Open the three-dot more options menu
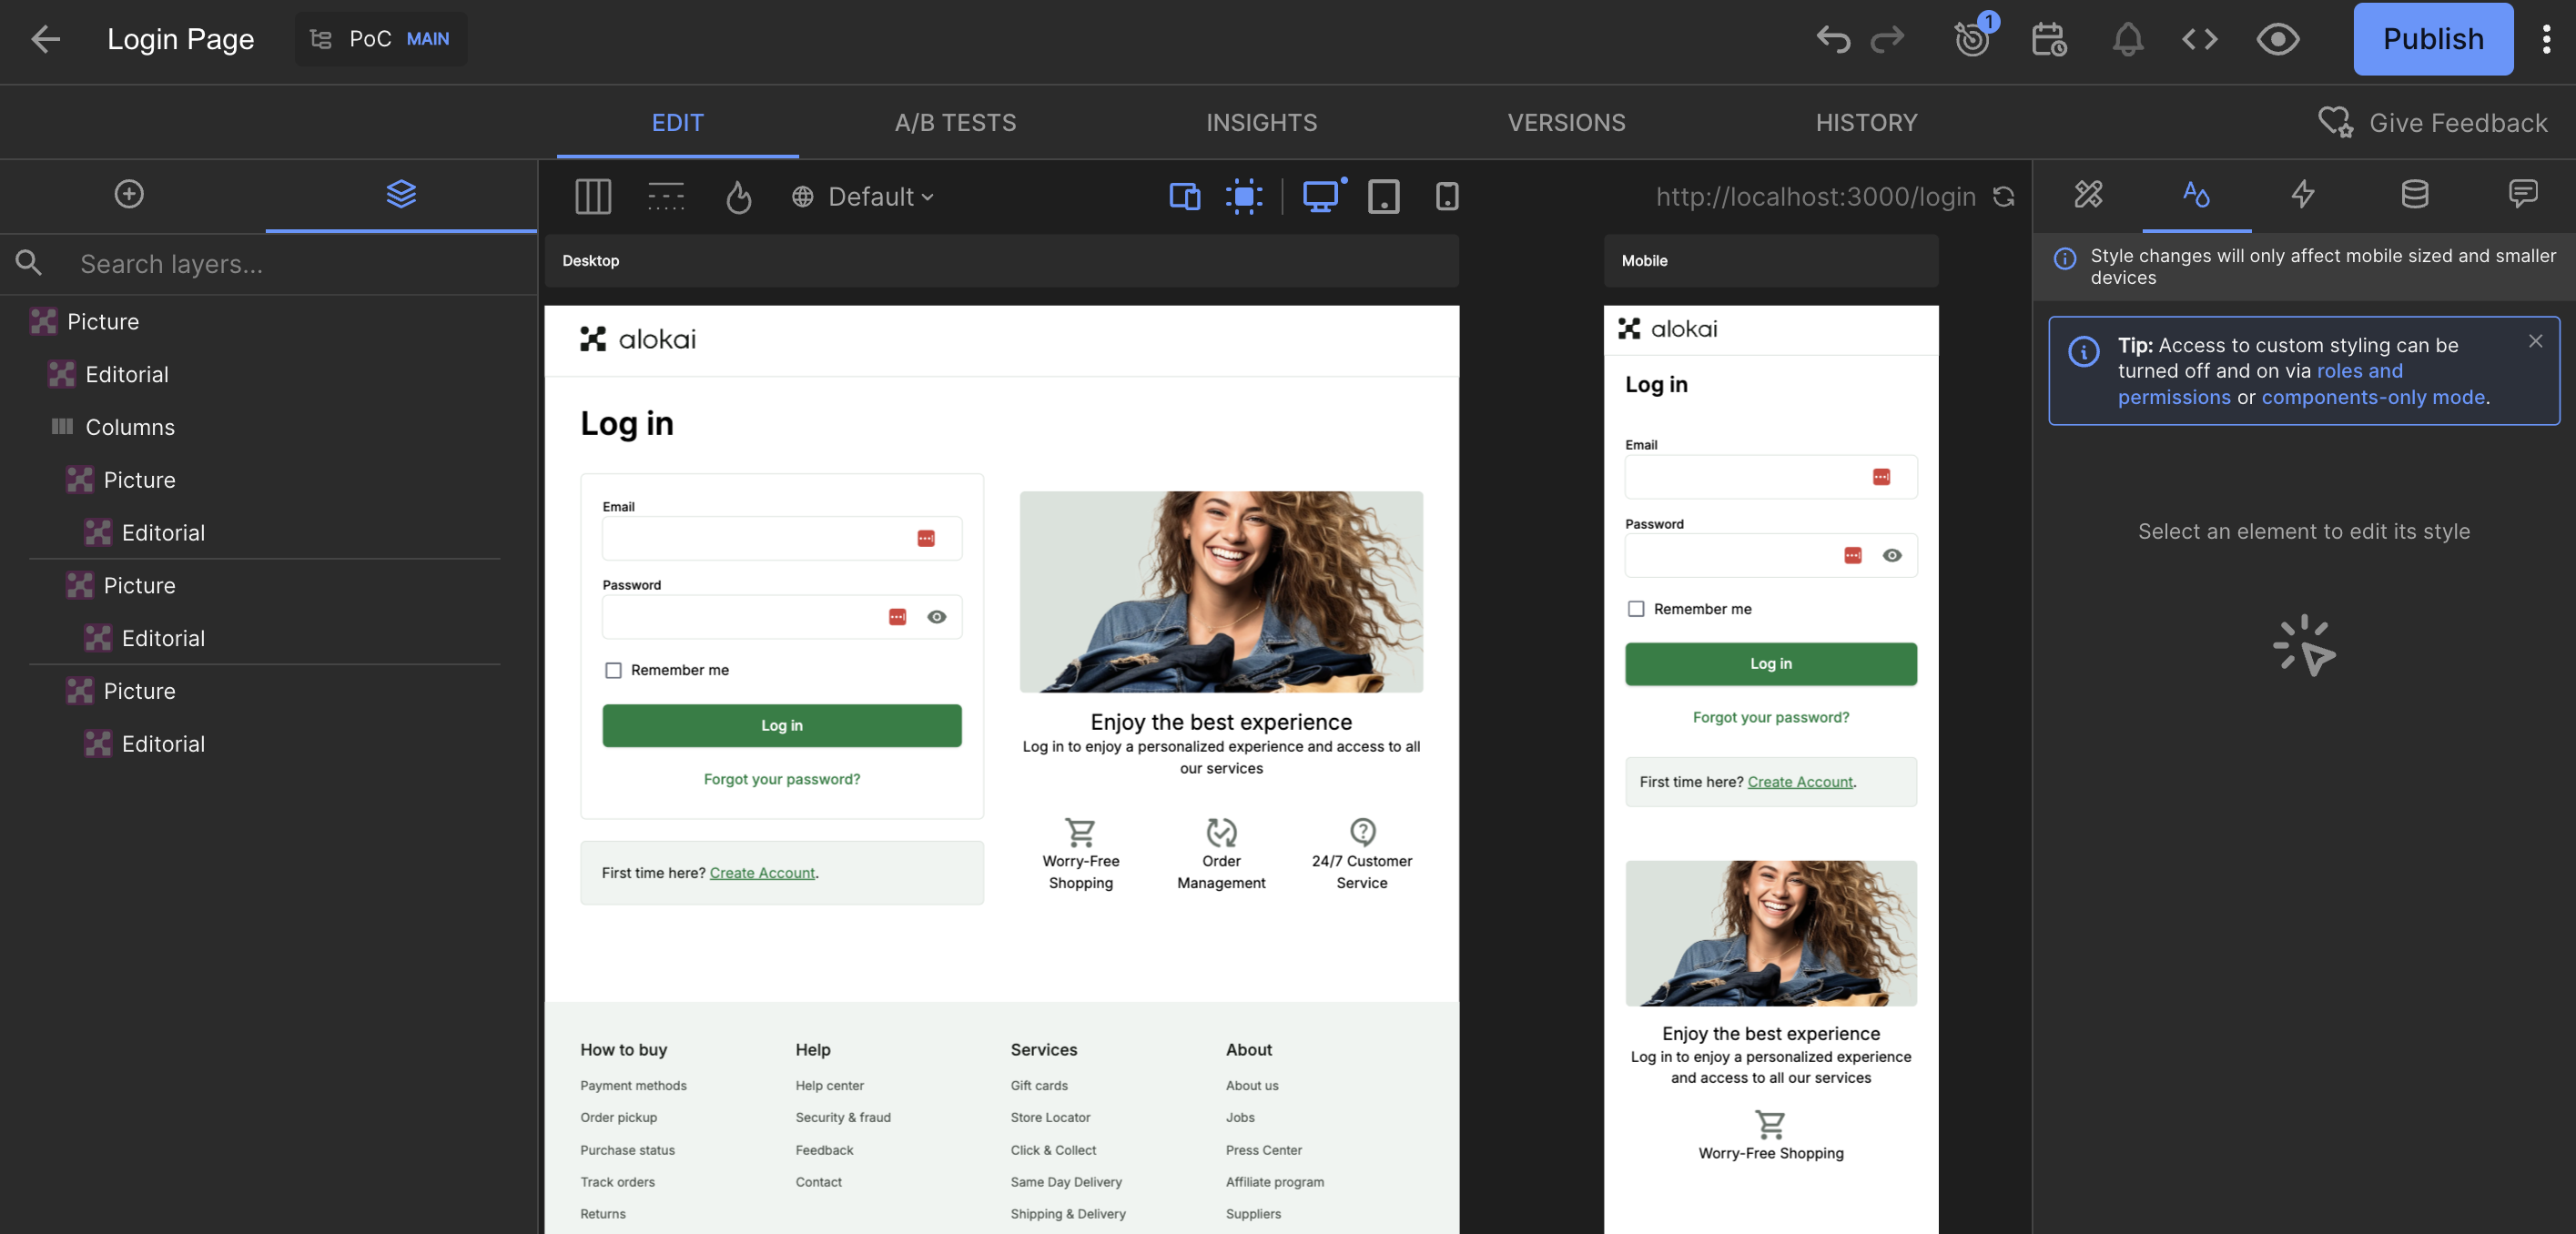This screenshot has width=2576, height=1234. (x=2546, y=39)
